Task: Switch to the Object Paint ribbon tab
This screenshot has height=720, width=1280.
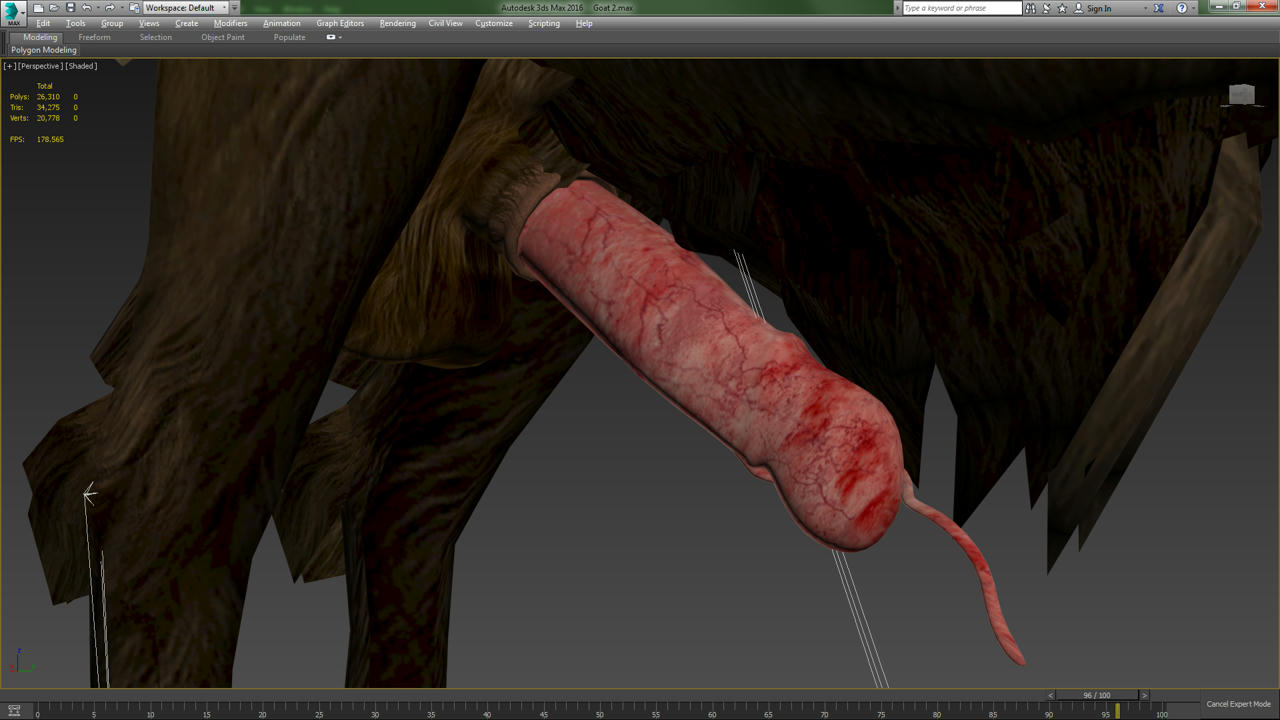Action: pyautogui.click(x=223, y=37)
